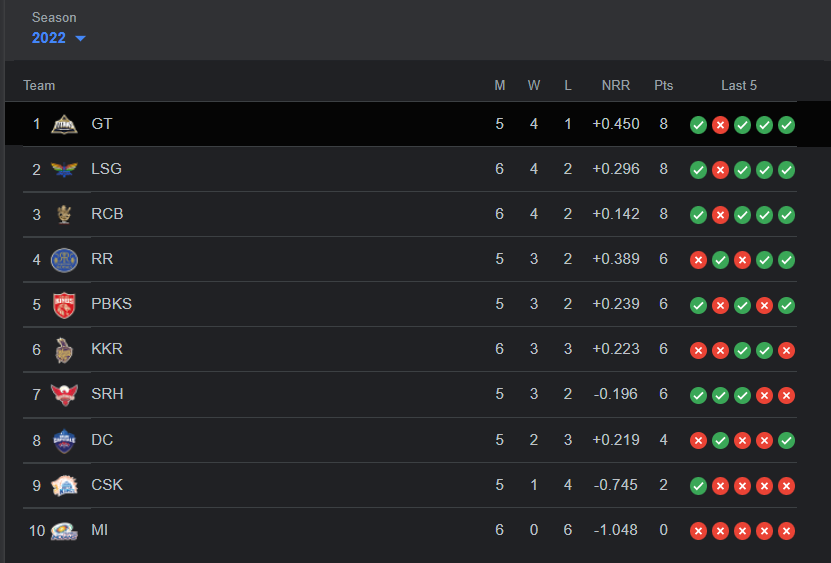Click the Gujarat Titans team logo
This screenshot has height=563, width=831.
click(x=64, y=125)
